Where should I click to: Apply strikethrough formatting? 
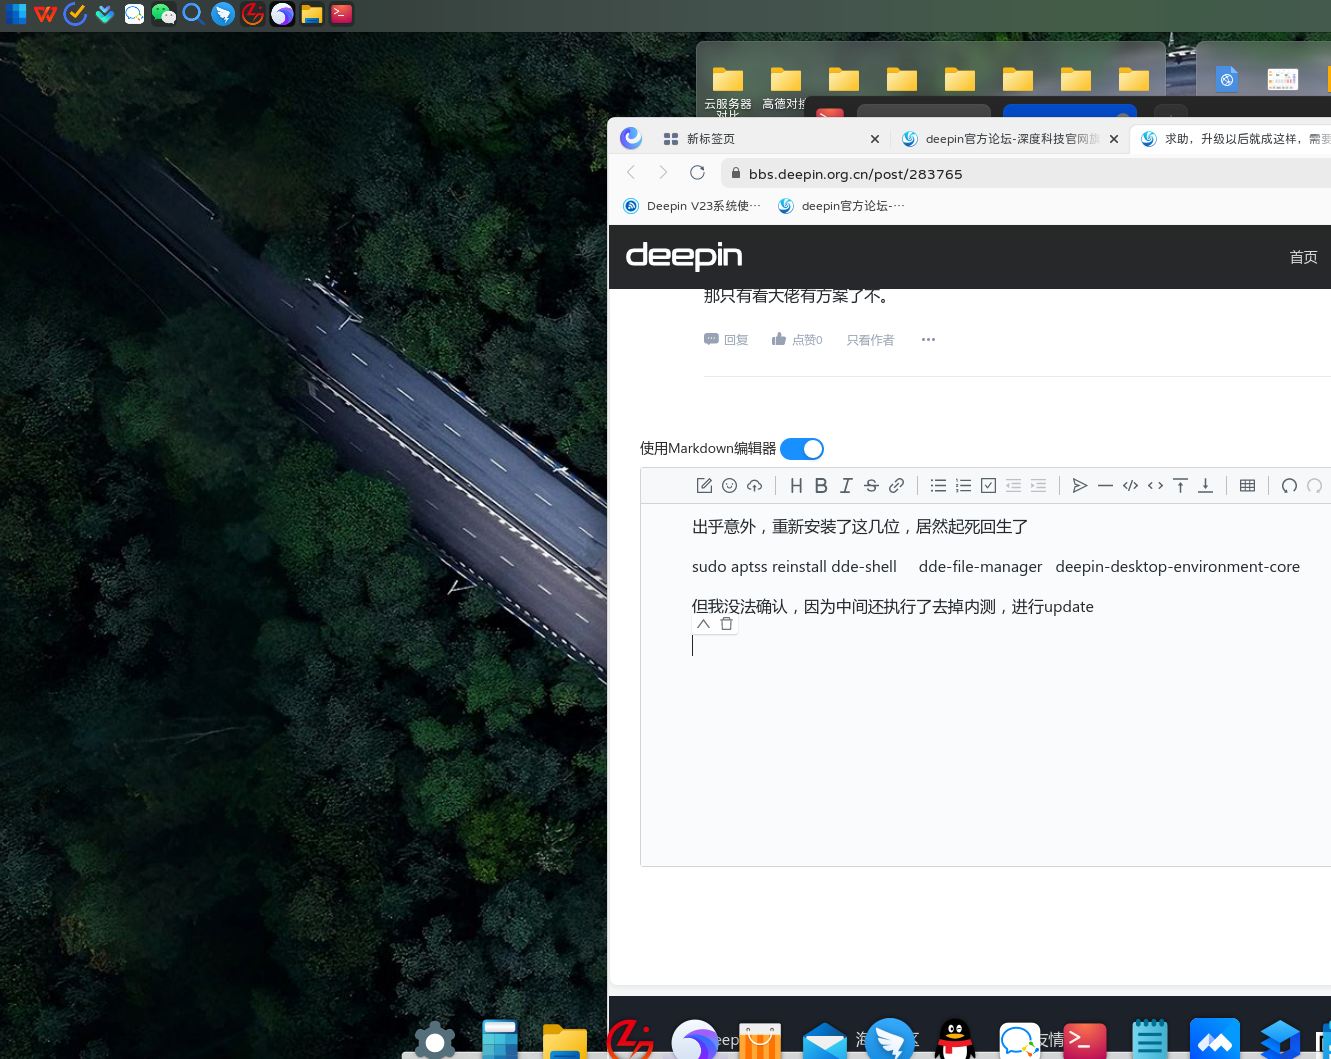[x=871, y=486]
